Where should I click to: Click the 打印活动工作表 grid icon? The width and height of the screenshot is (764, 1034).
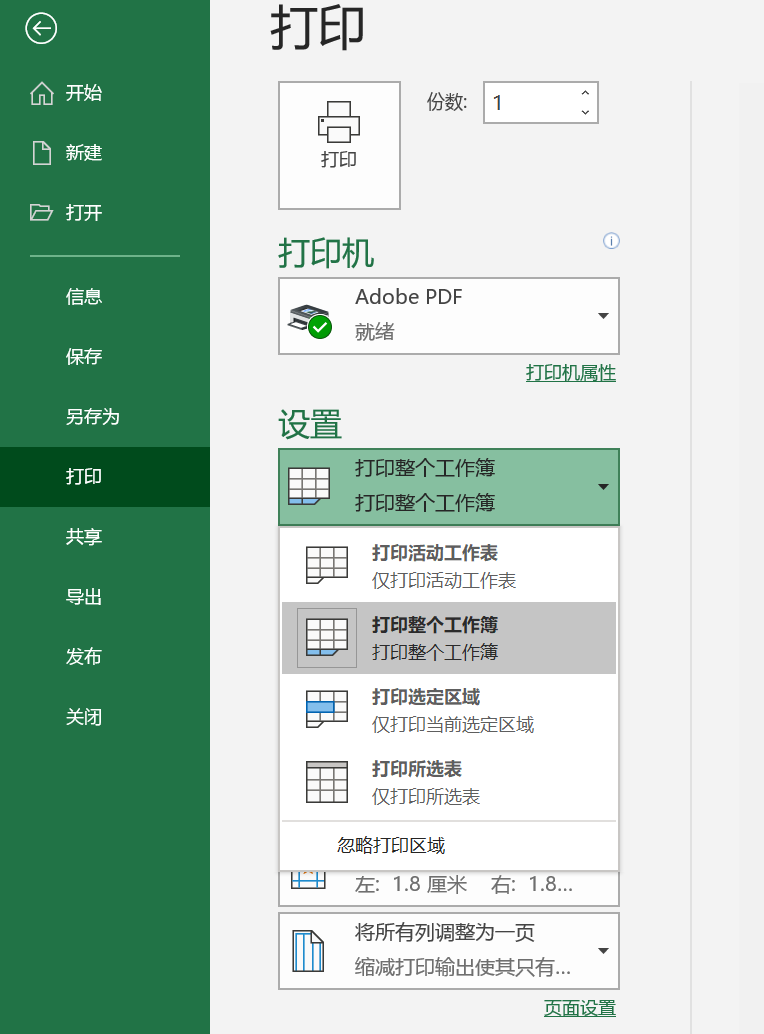pos(327,564)
